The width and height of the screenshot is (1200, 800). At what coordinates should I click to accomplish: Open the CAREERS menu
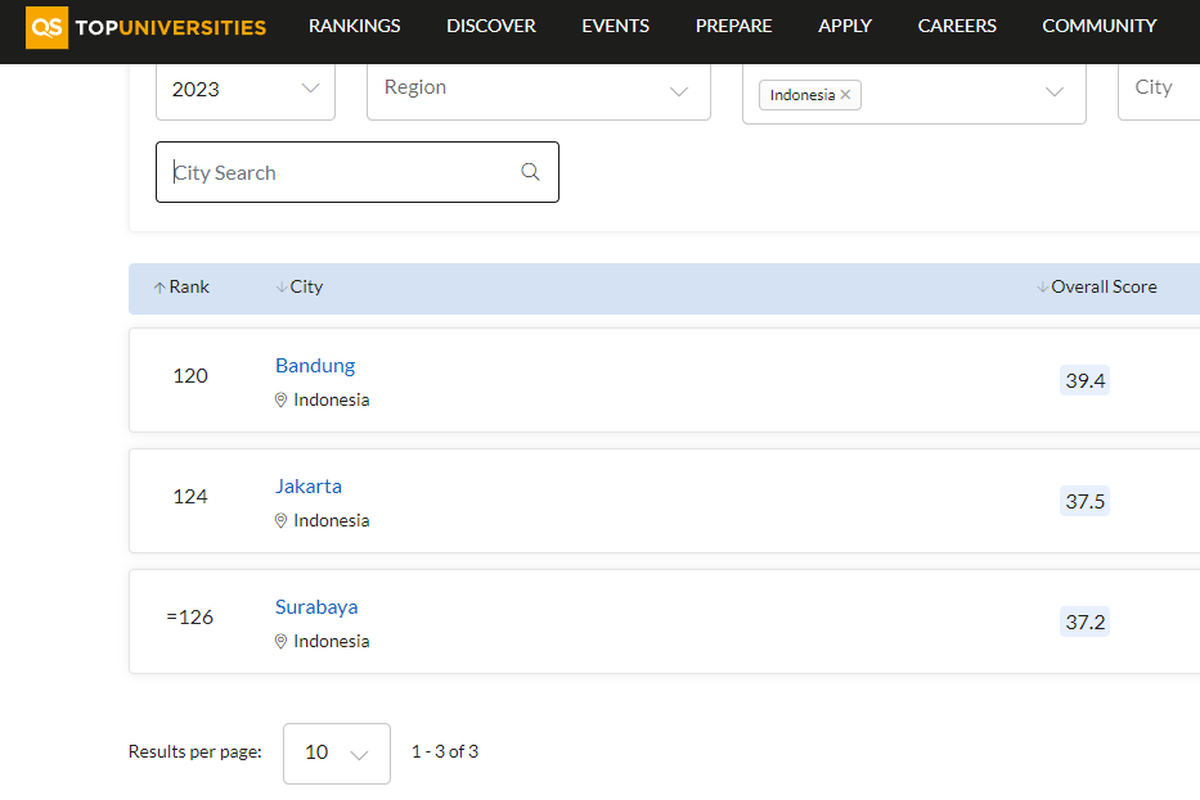(x=957, y=26)
